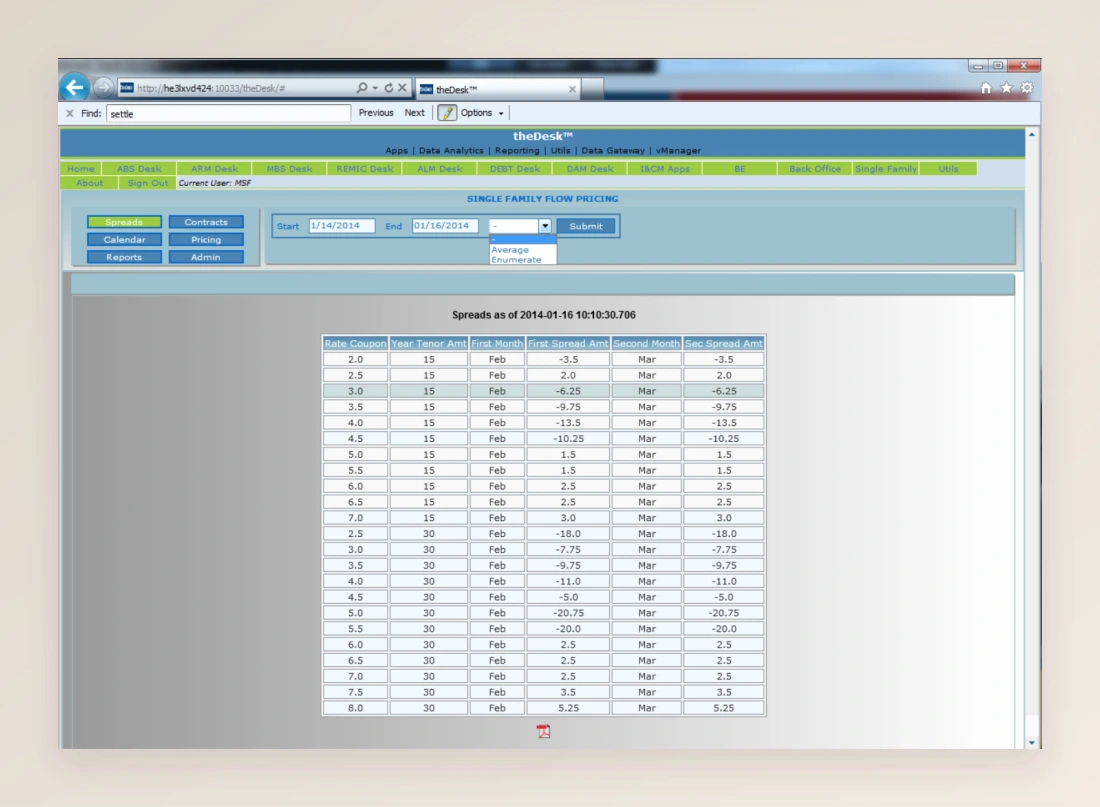
Task: Open the REMIC Desk tab
Action: pos(364,168)
